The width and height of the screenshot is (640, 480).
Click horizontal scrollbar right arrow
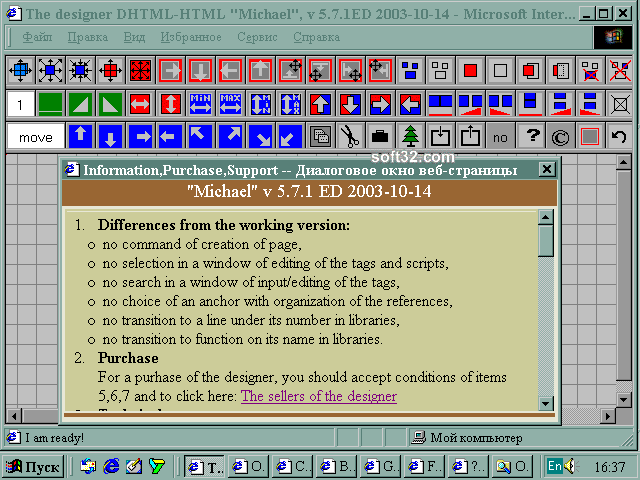(608, 416)
